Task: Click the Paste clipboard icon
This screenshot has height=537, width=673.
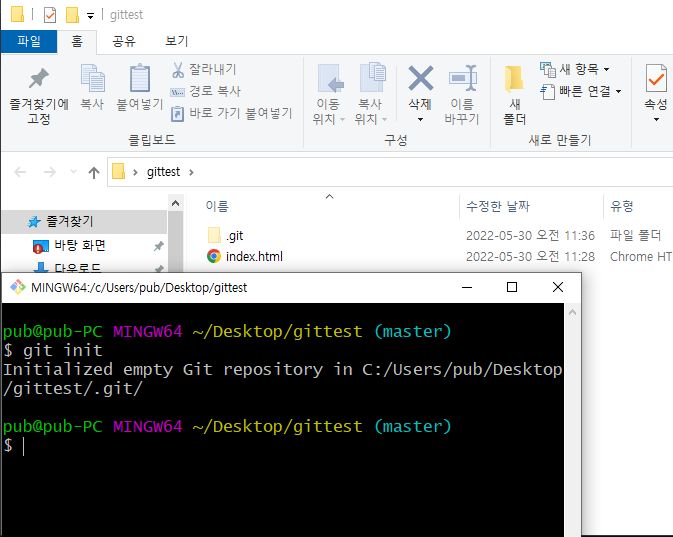Action: pos(139,78)
